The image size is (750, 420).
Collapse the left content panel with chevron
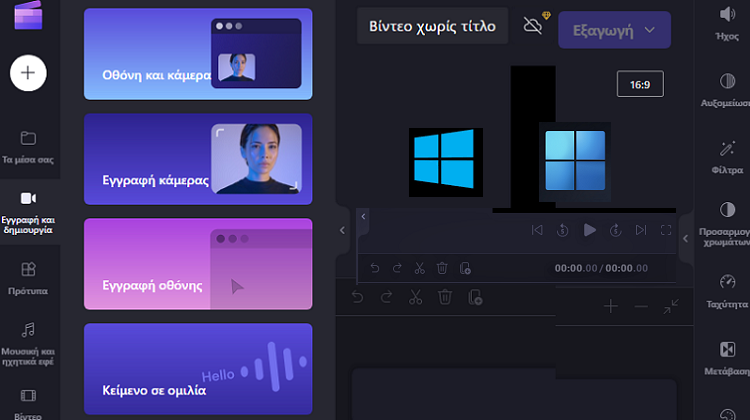342,231
